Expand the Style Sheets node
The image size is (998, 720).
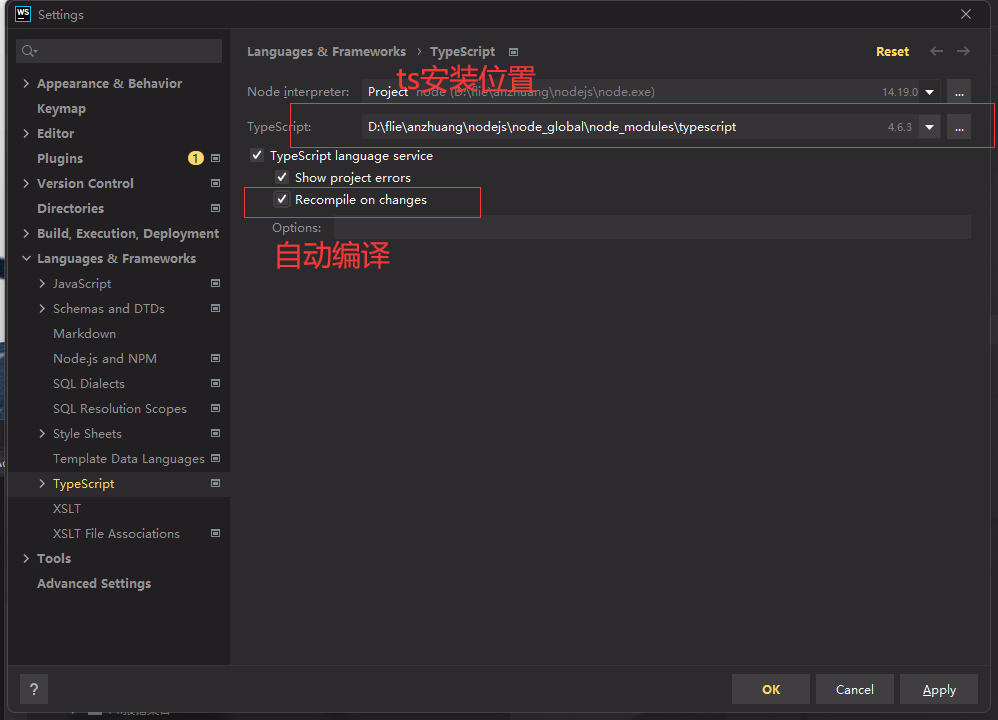click(x=42, y=434)
